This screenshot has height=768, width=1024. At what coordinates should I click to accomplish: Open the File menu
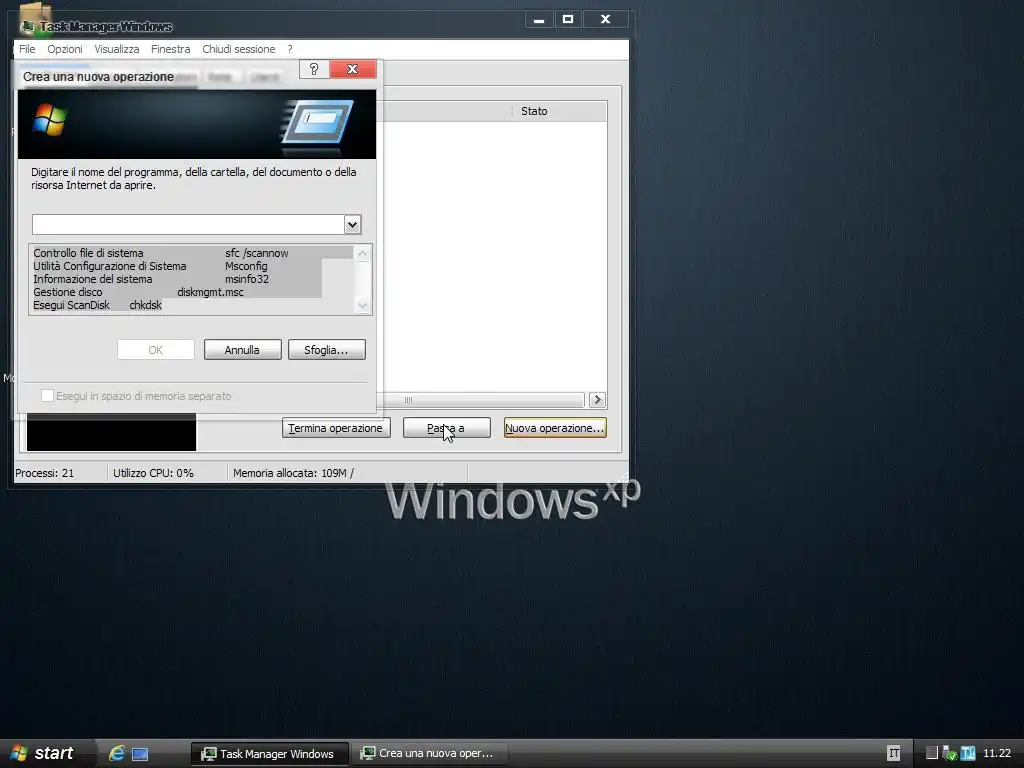point(27,49)
